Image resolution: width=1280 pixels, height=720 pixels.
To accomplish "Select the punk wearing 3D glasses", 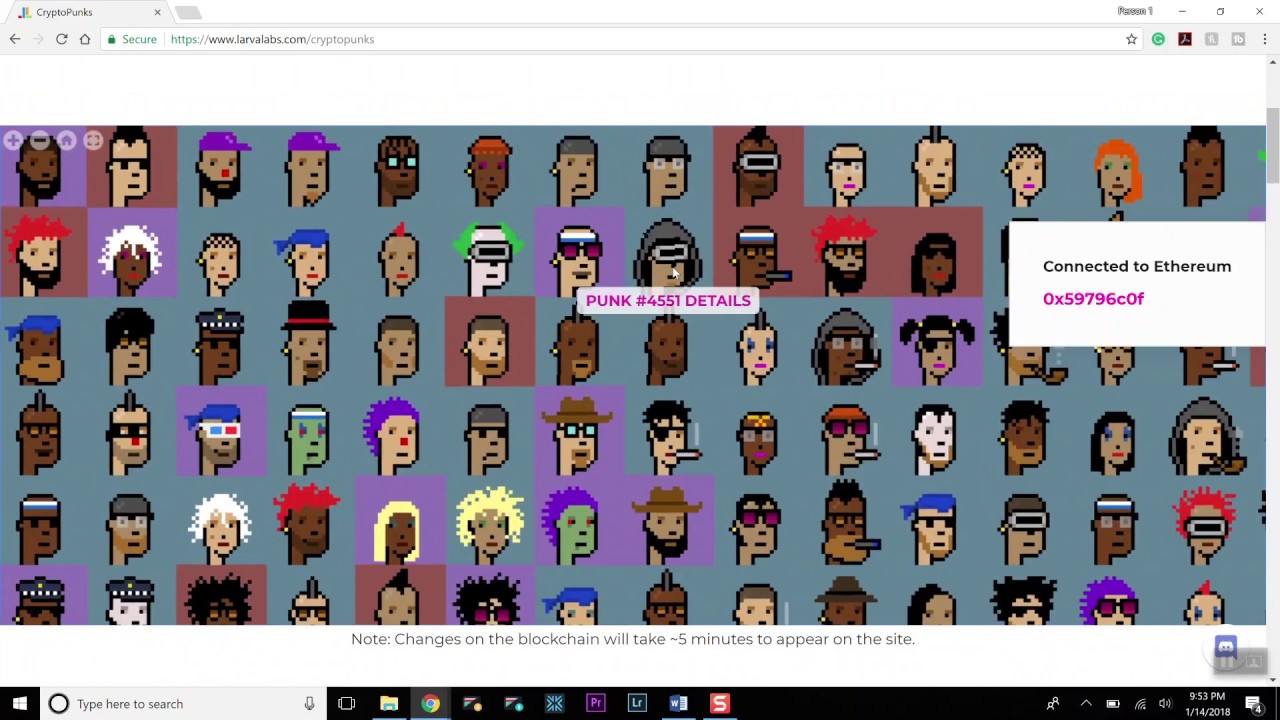I will coord(221,432).
